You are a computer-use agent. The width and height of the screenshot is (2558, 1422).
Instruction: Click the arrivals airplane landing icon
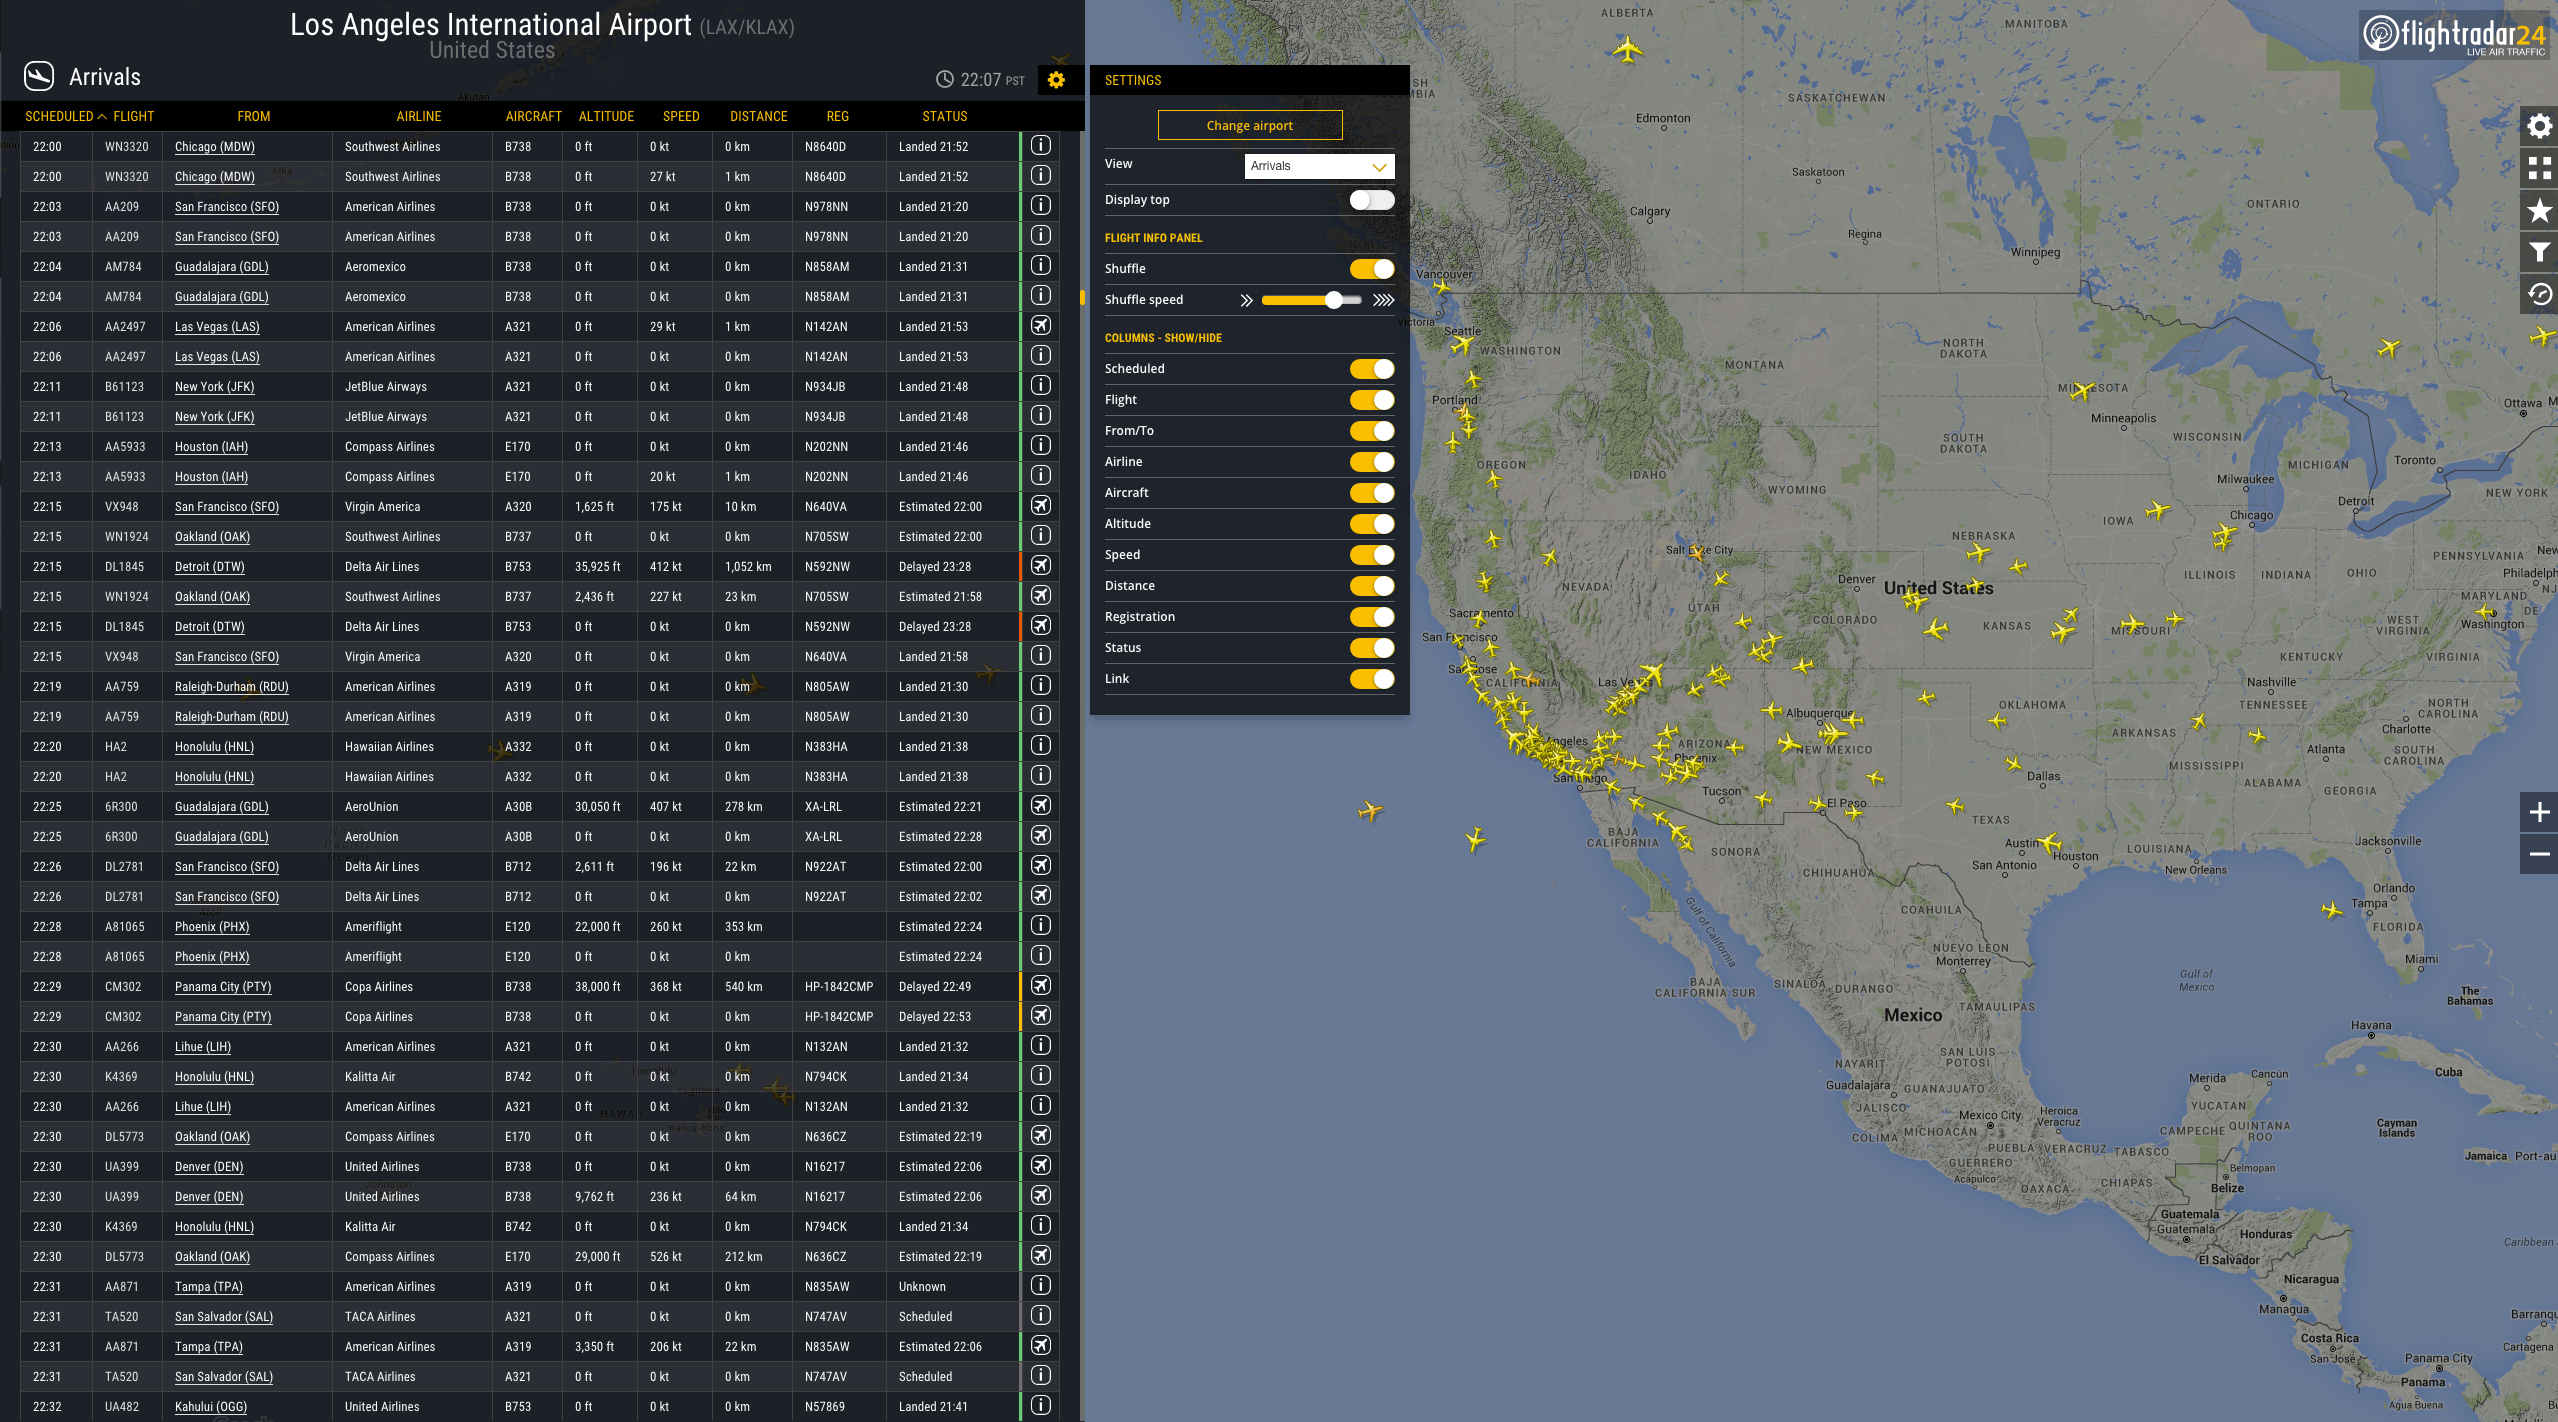(39, 76)
